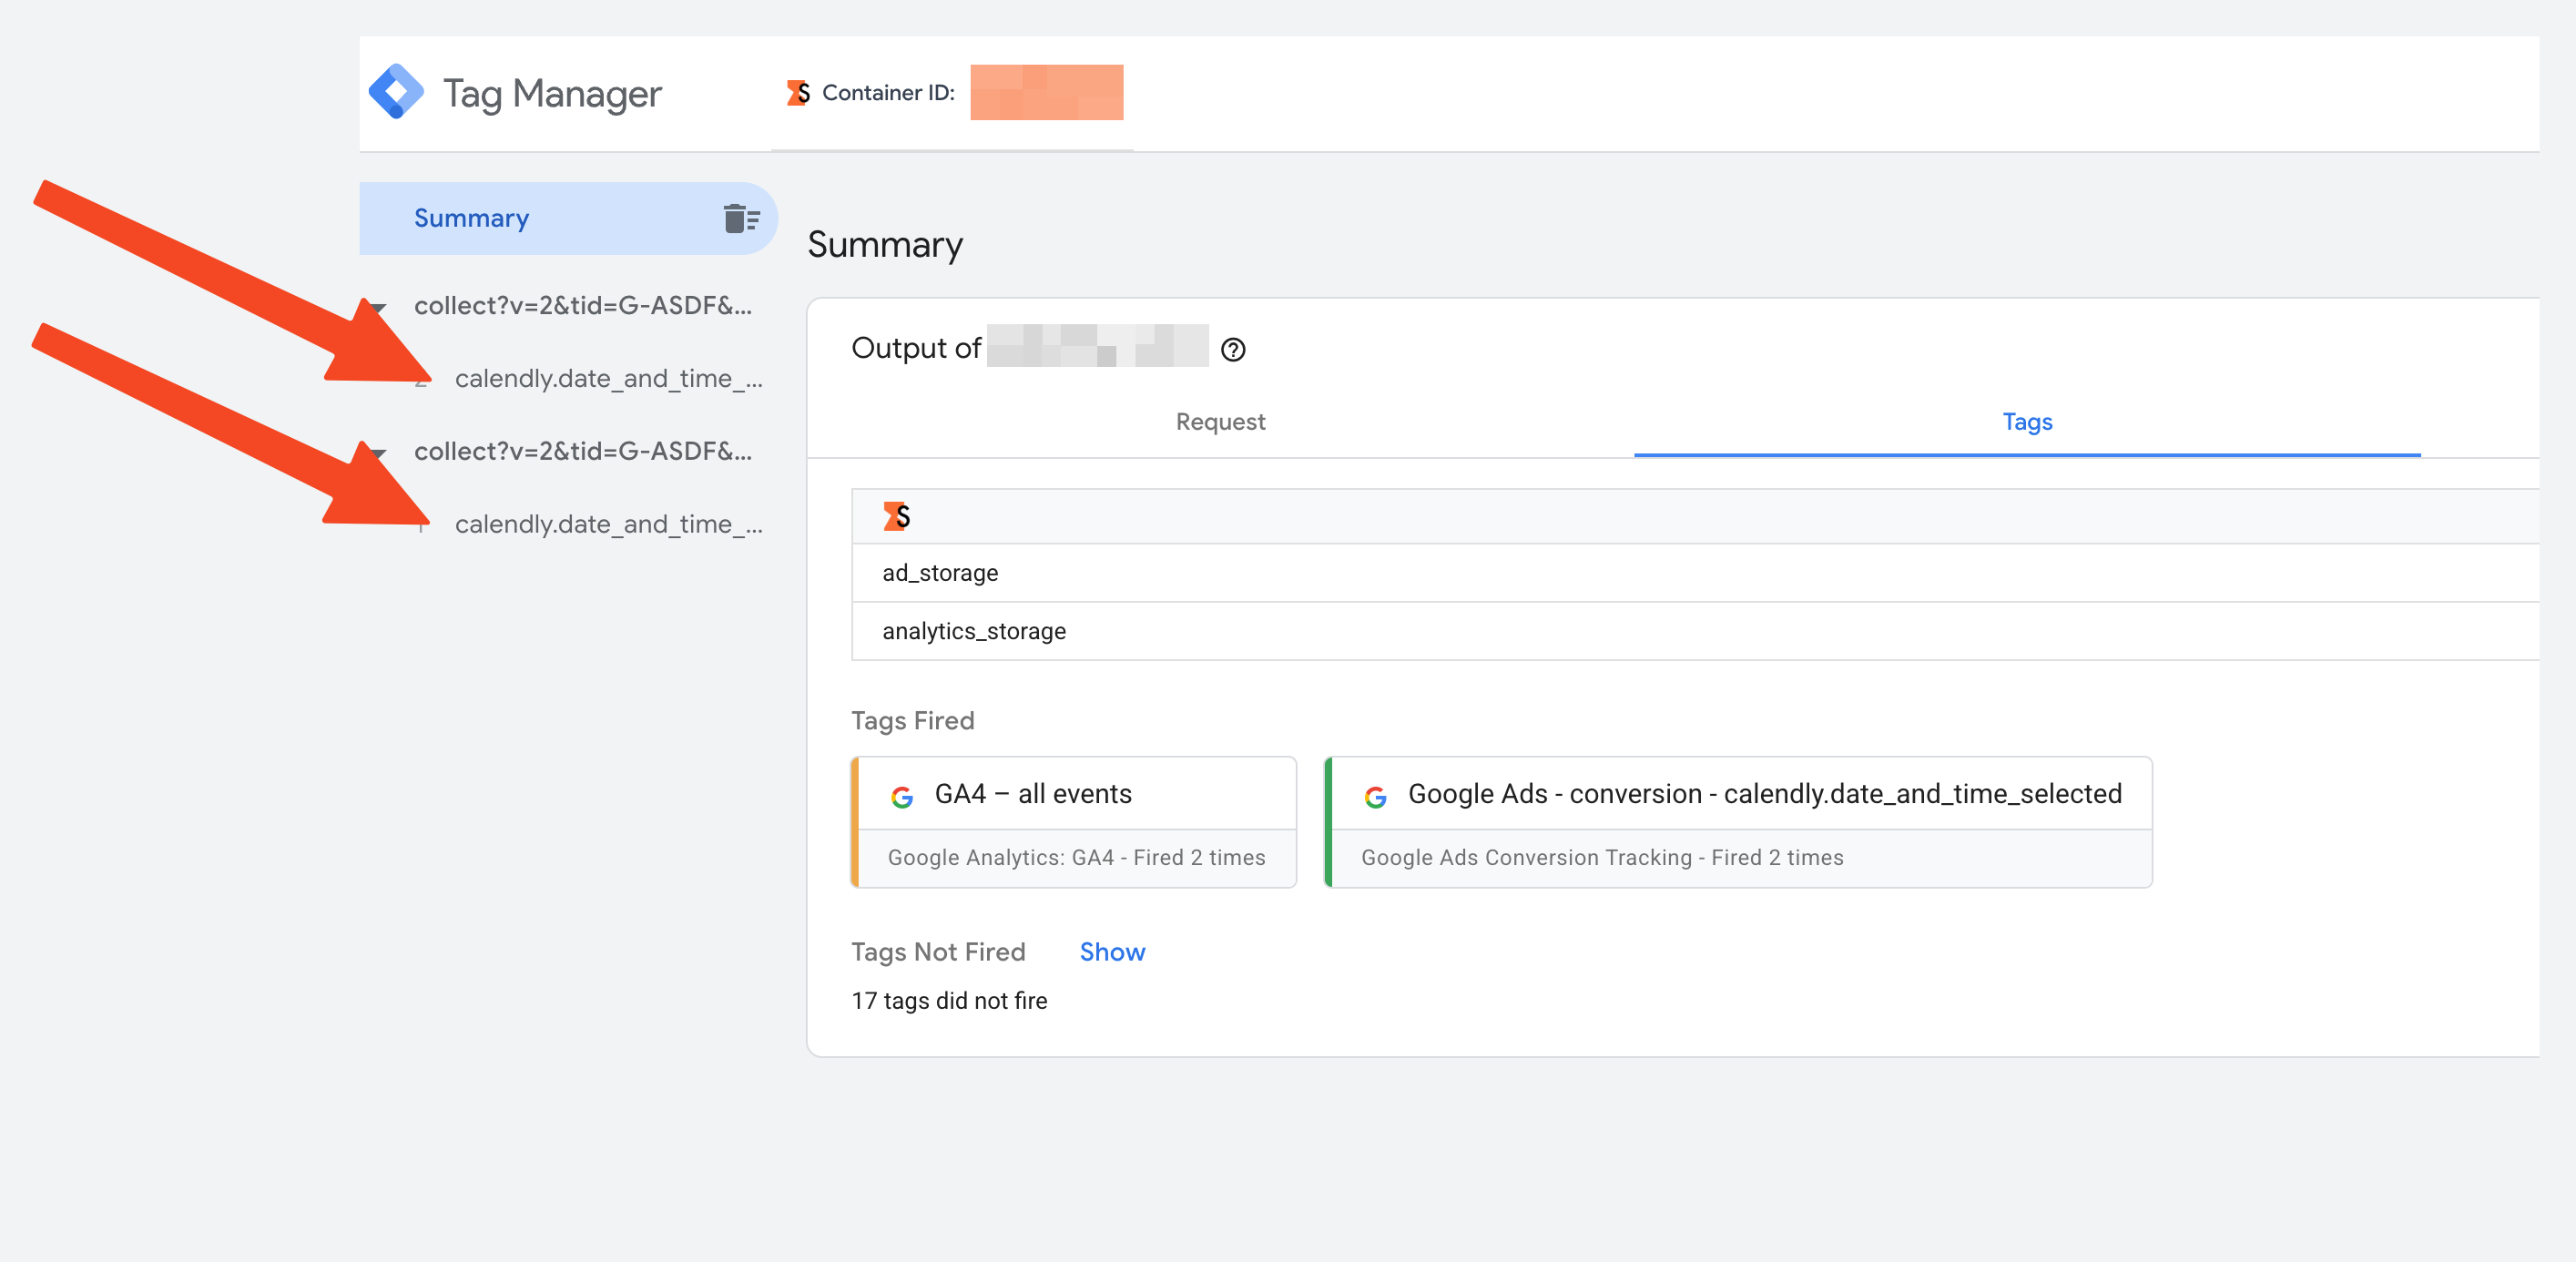The image size is (2576, 1262).
Task: Click the orange redacted Container ID block
Action: (1046, 92)
